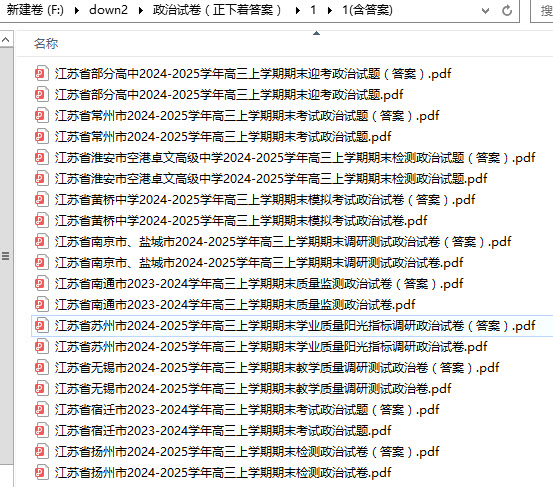Click PDF icon of 无锡市教学质量调研测试政治卷.pdf
Screen dimensions: 553x487
click(x=41, y=389)
